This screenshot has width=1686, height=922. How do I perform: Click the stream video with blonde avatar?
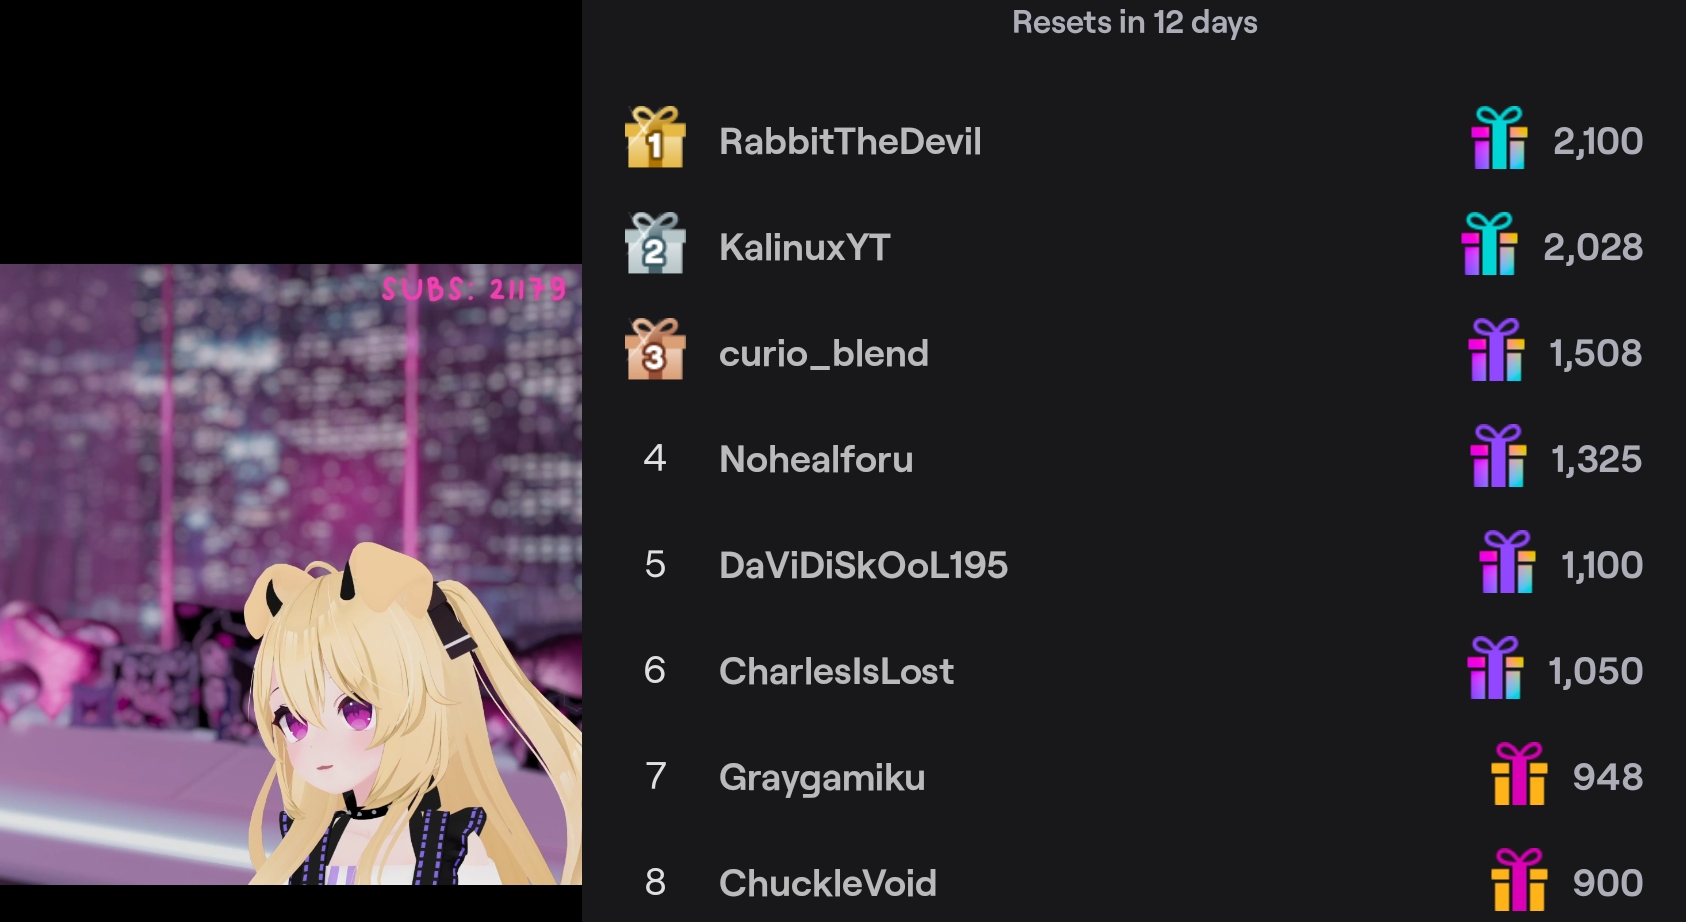click(291, 574)
